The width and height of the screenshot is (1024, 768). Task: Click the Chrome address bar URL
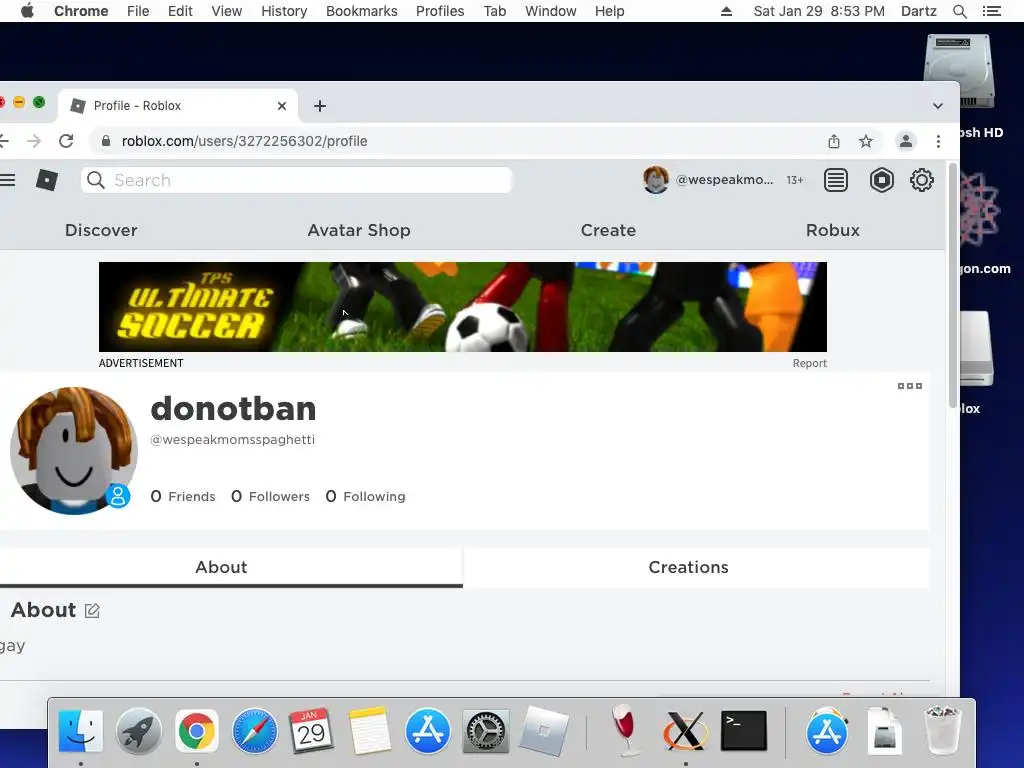[245, 141]
